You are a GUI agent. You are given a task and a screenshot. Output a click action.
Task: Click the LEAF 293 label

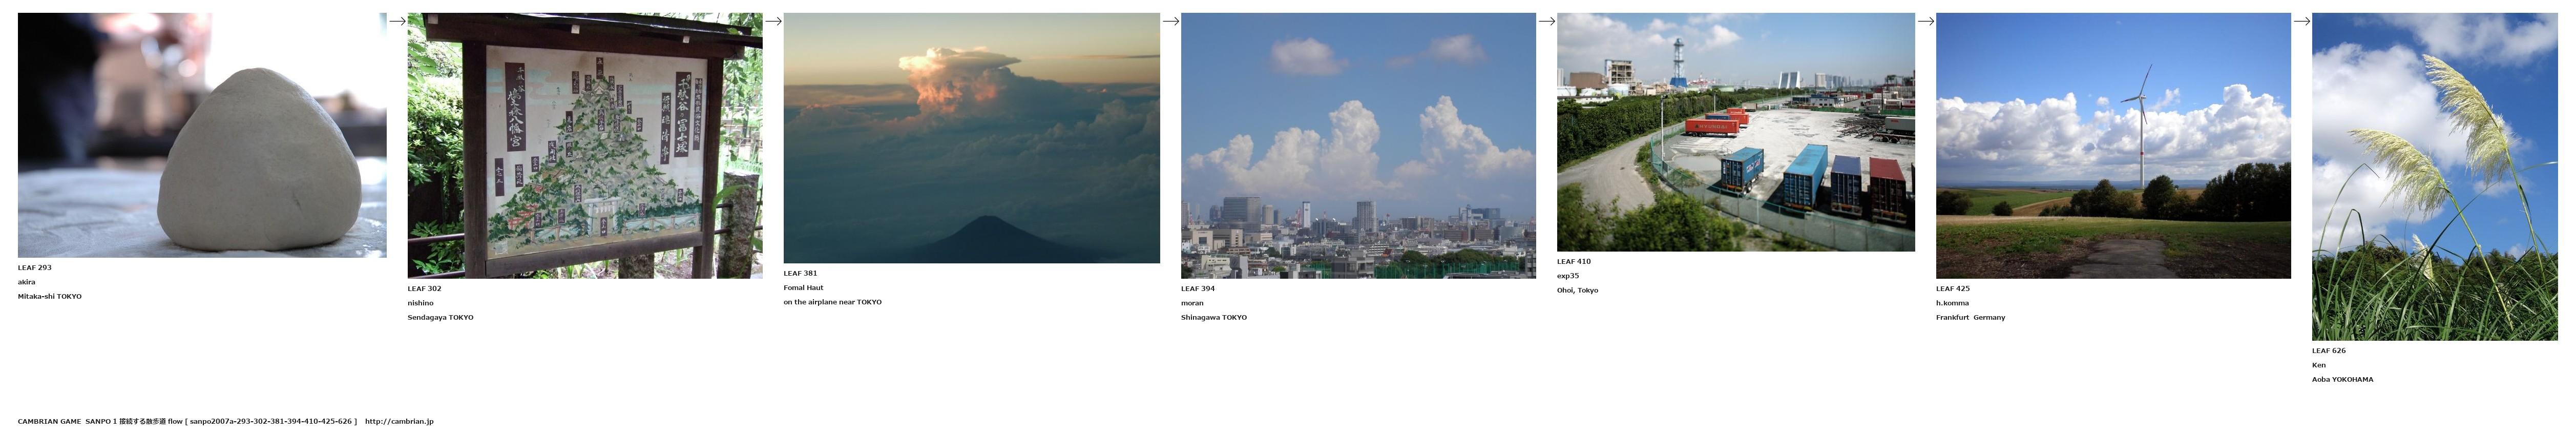[35, 268]
